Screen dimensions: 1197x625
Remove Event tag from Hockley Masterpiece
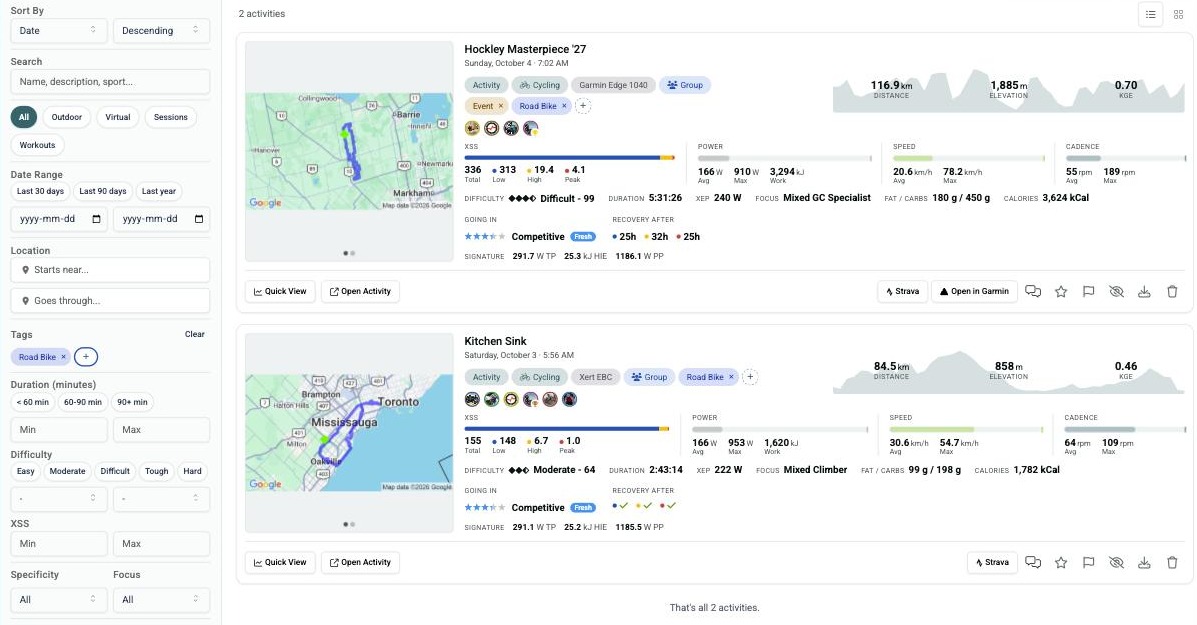501,106
